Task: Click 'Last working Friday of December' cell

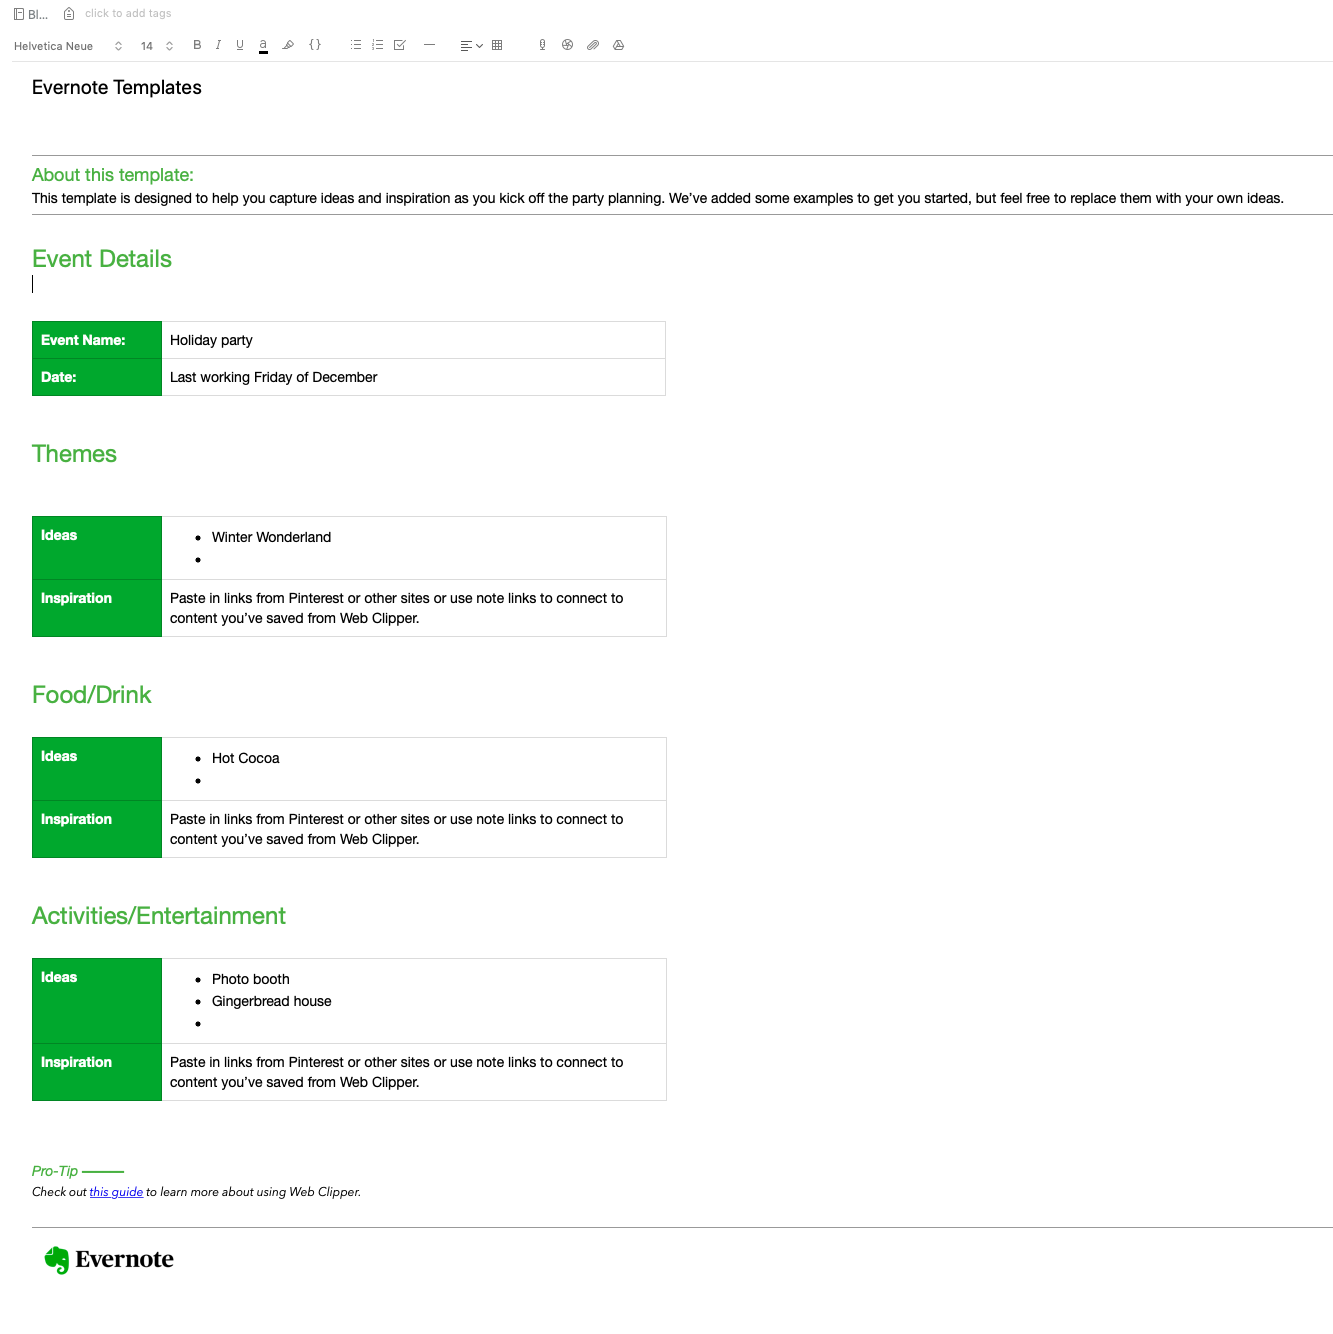Action: tap(413, 377)
